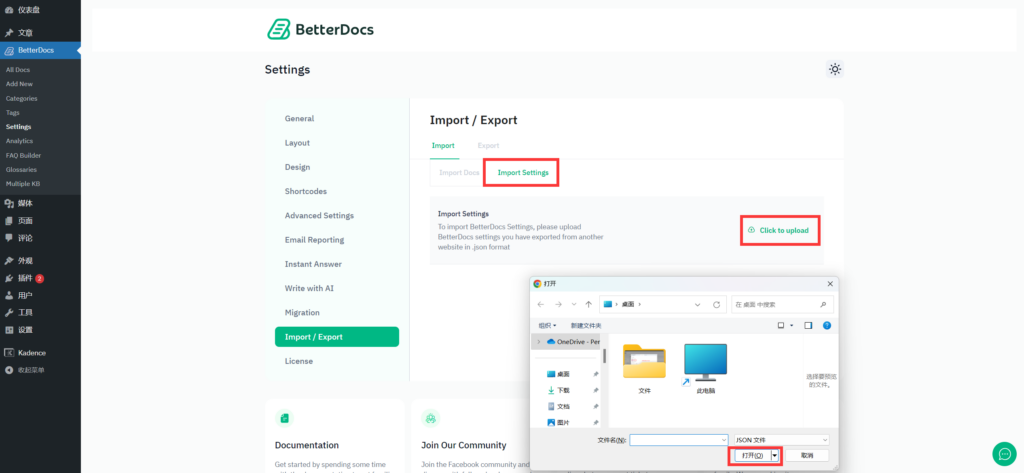Screen dimensions: 1024x473
Task: Go up one folder level in dialog
Action: (588, 304)
